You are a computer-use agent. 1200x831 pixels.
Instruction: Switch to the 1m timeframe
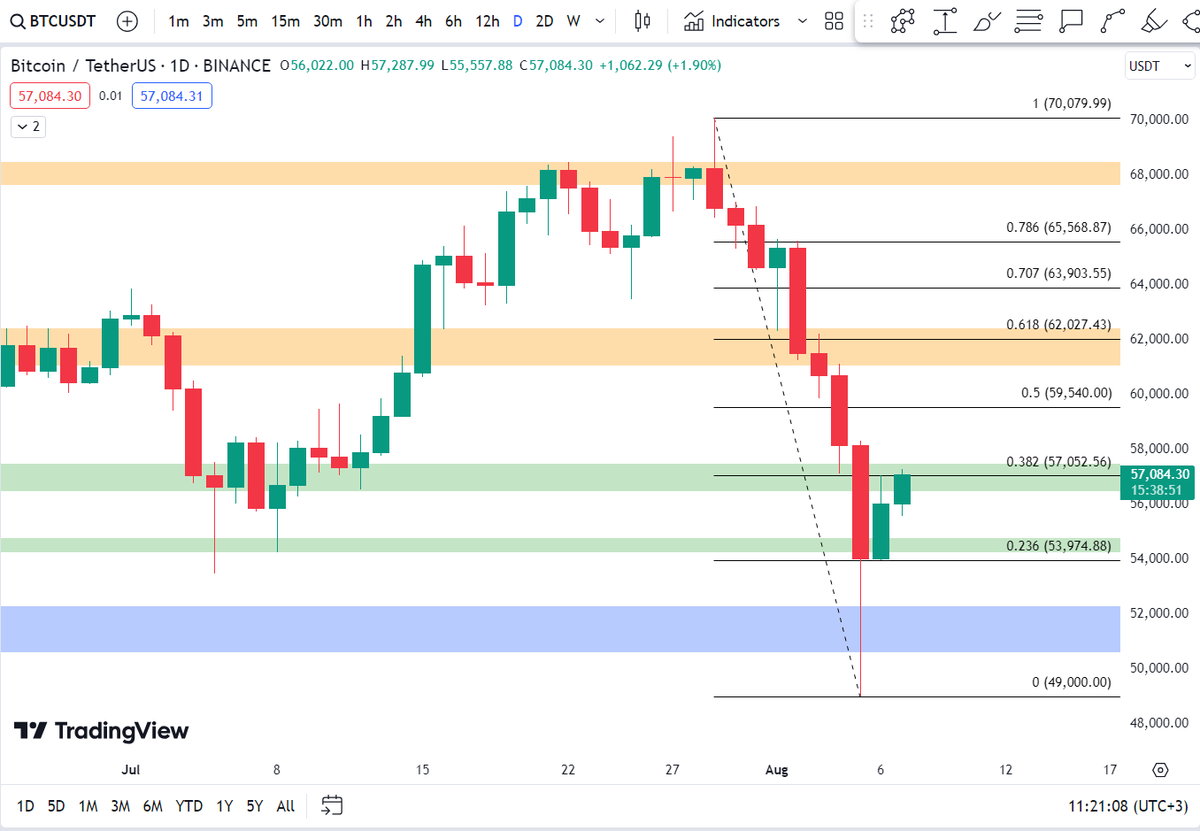pos(179,21)
